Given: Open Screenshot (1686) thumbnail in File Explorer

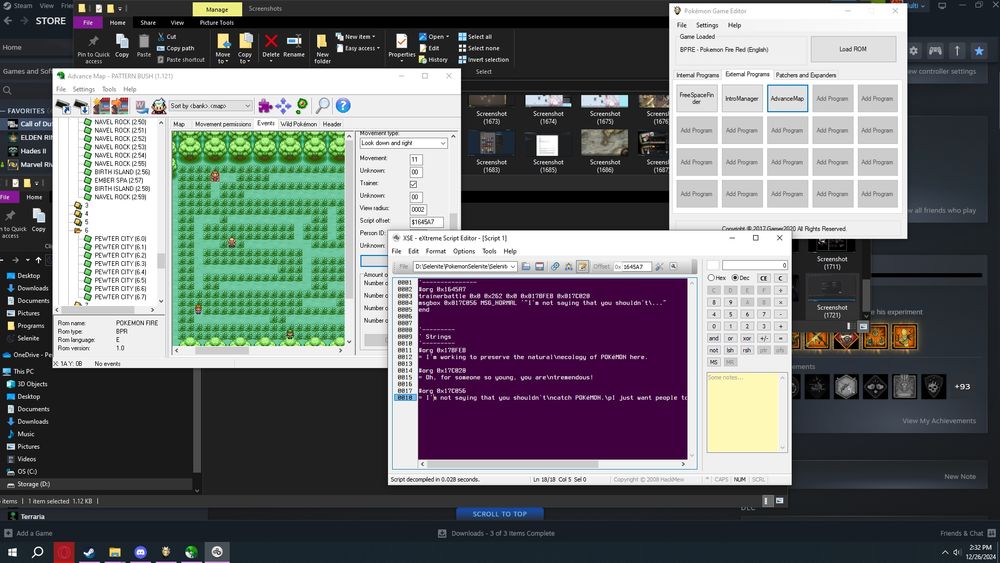Looking at the screenshot, I should tap(605, 152).
